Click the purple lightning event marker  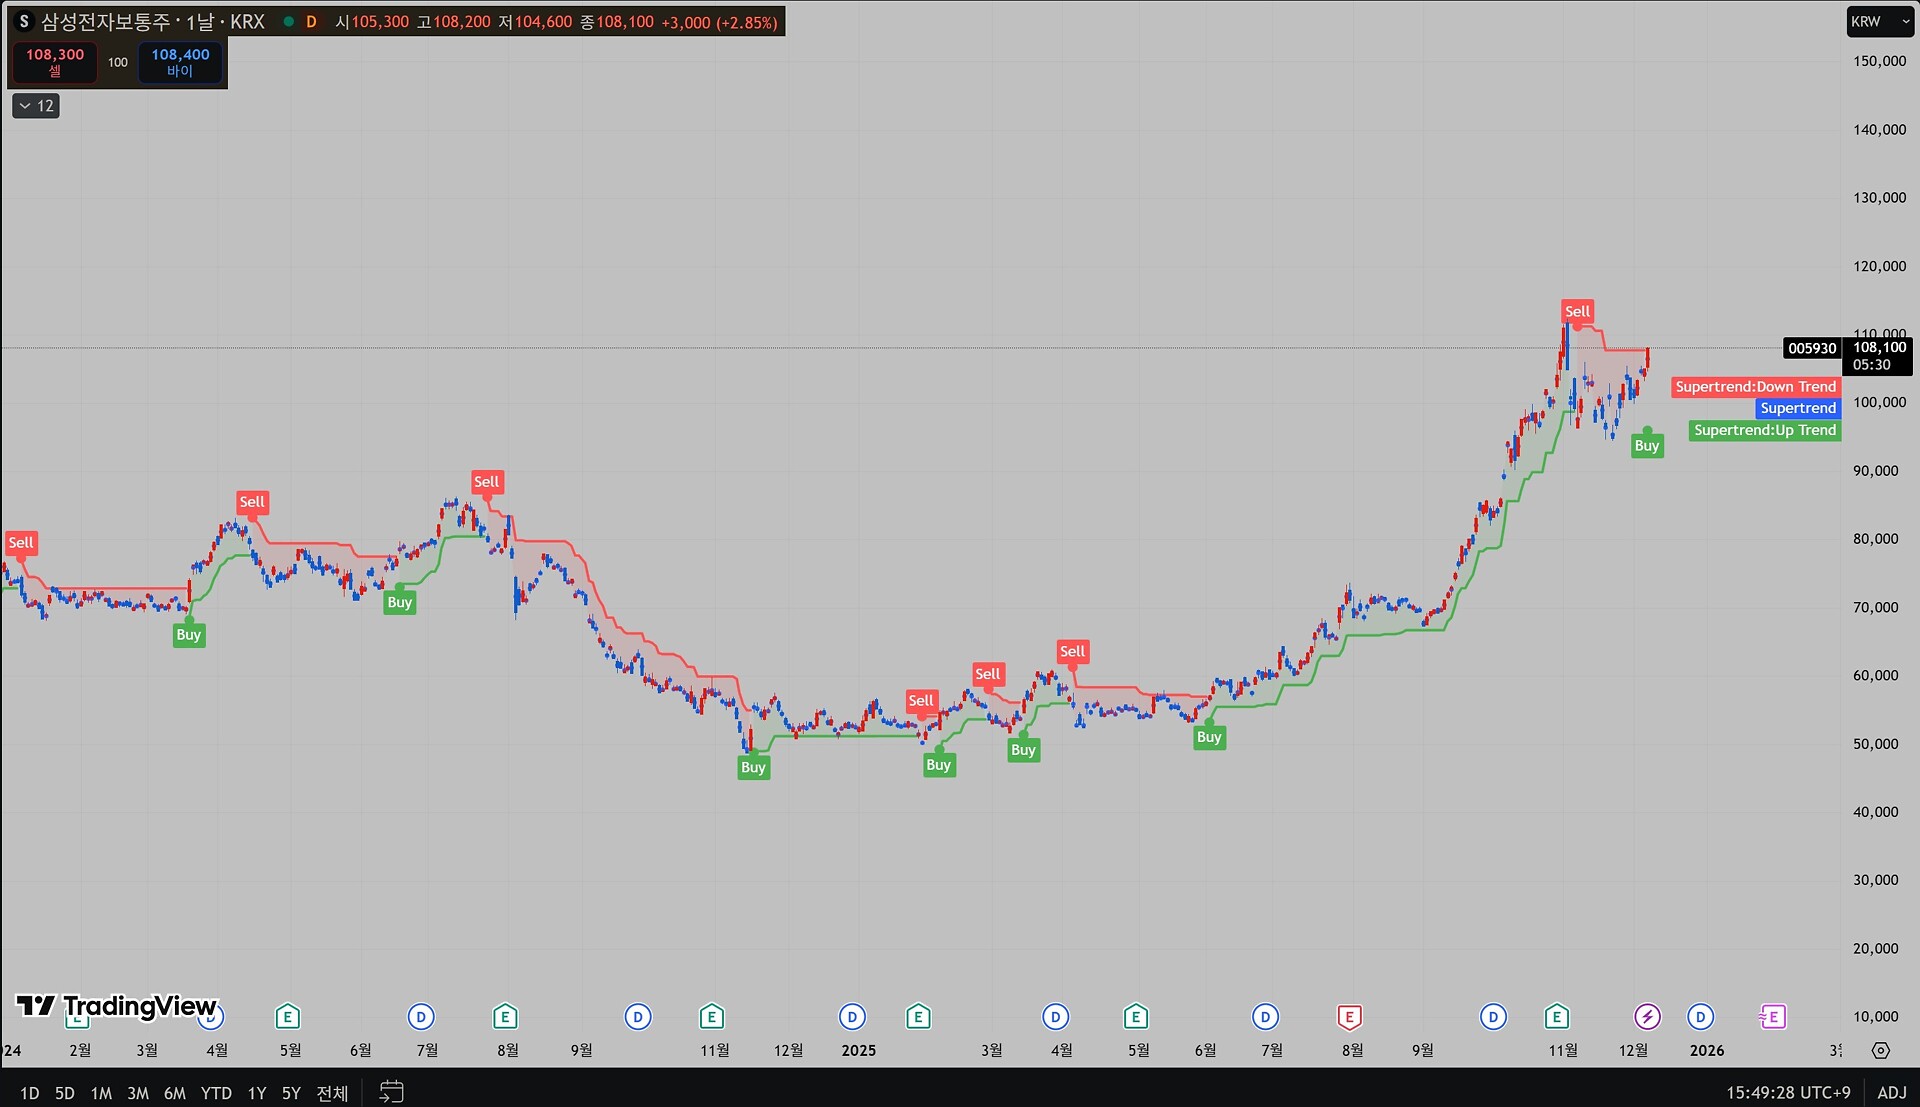tap(1647, 1017)
